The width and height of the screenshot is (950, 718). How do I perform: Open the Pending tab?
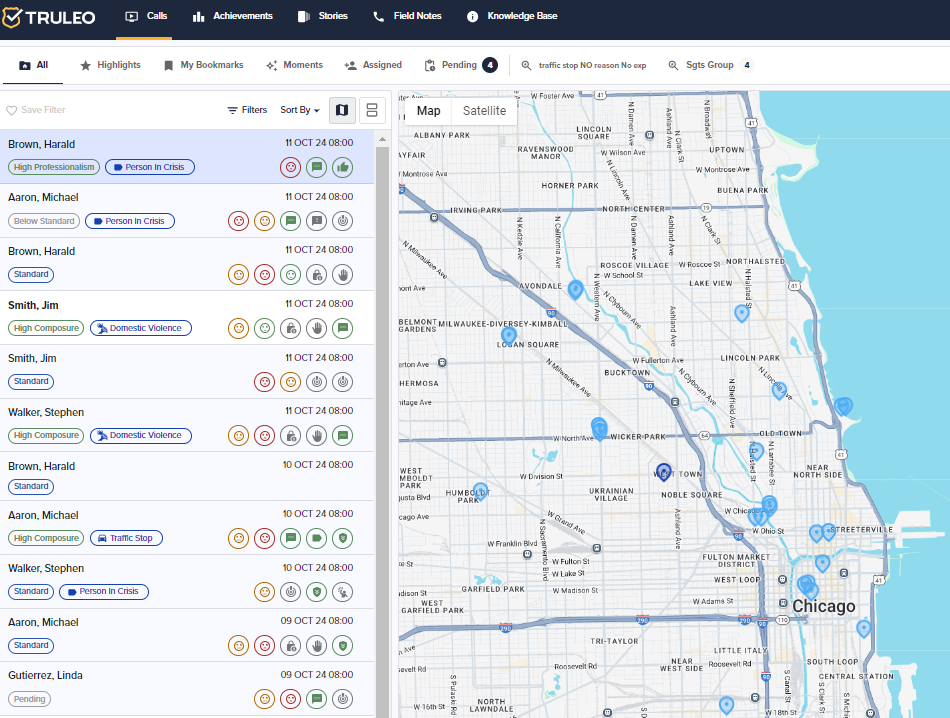pyautogui.click(x=460, y=65)
